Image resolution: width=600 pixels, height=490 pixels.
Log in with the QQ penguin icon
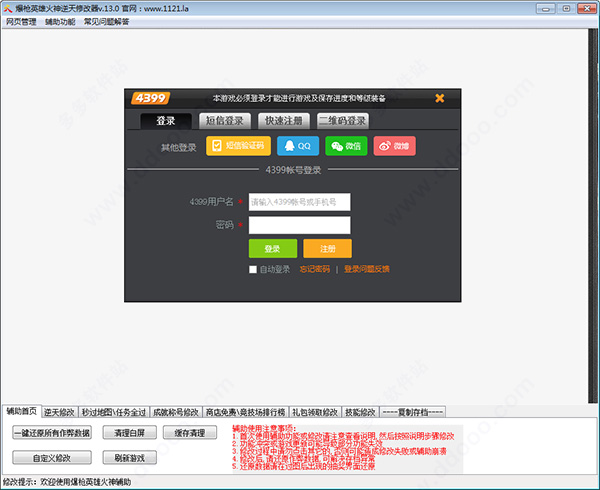(298, 146)
